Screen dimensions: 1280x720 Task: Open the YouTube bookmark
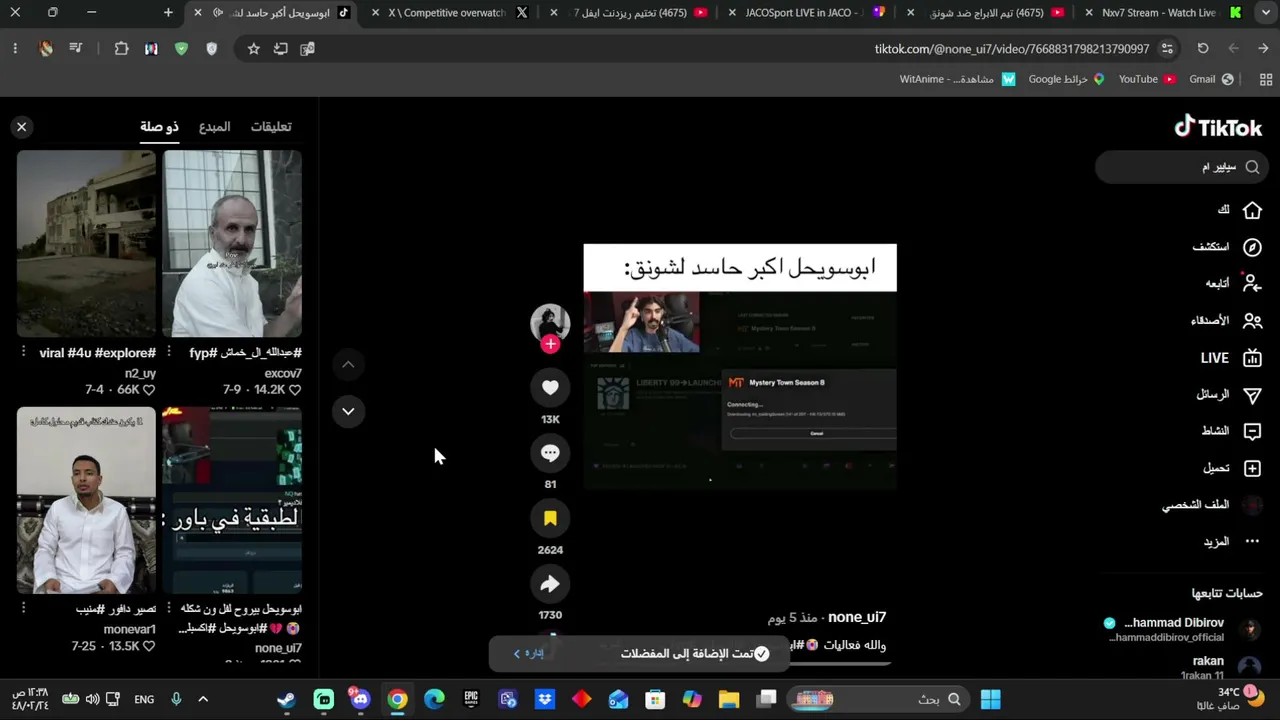[1147, 79]
